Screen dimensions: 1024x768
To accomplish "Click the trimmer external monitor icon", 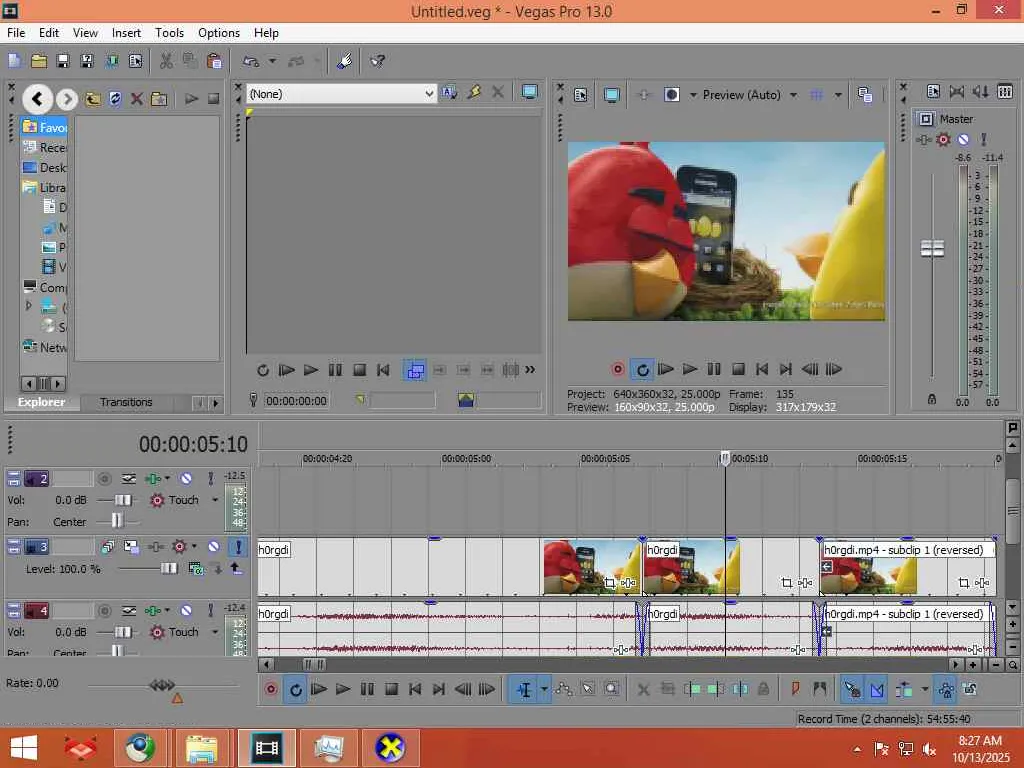I will click(529, 93).
